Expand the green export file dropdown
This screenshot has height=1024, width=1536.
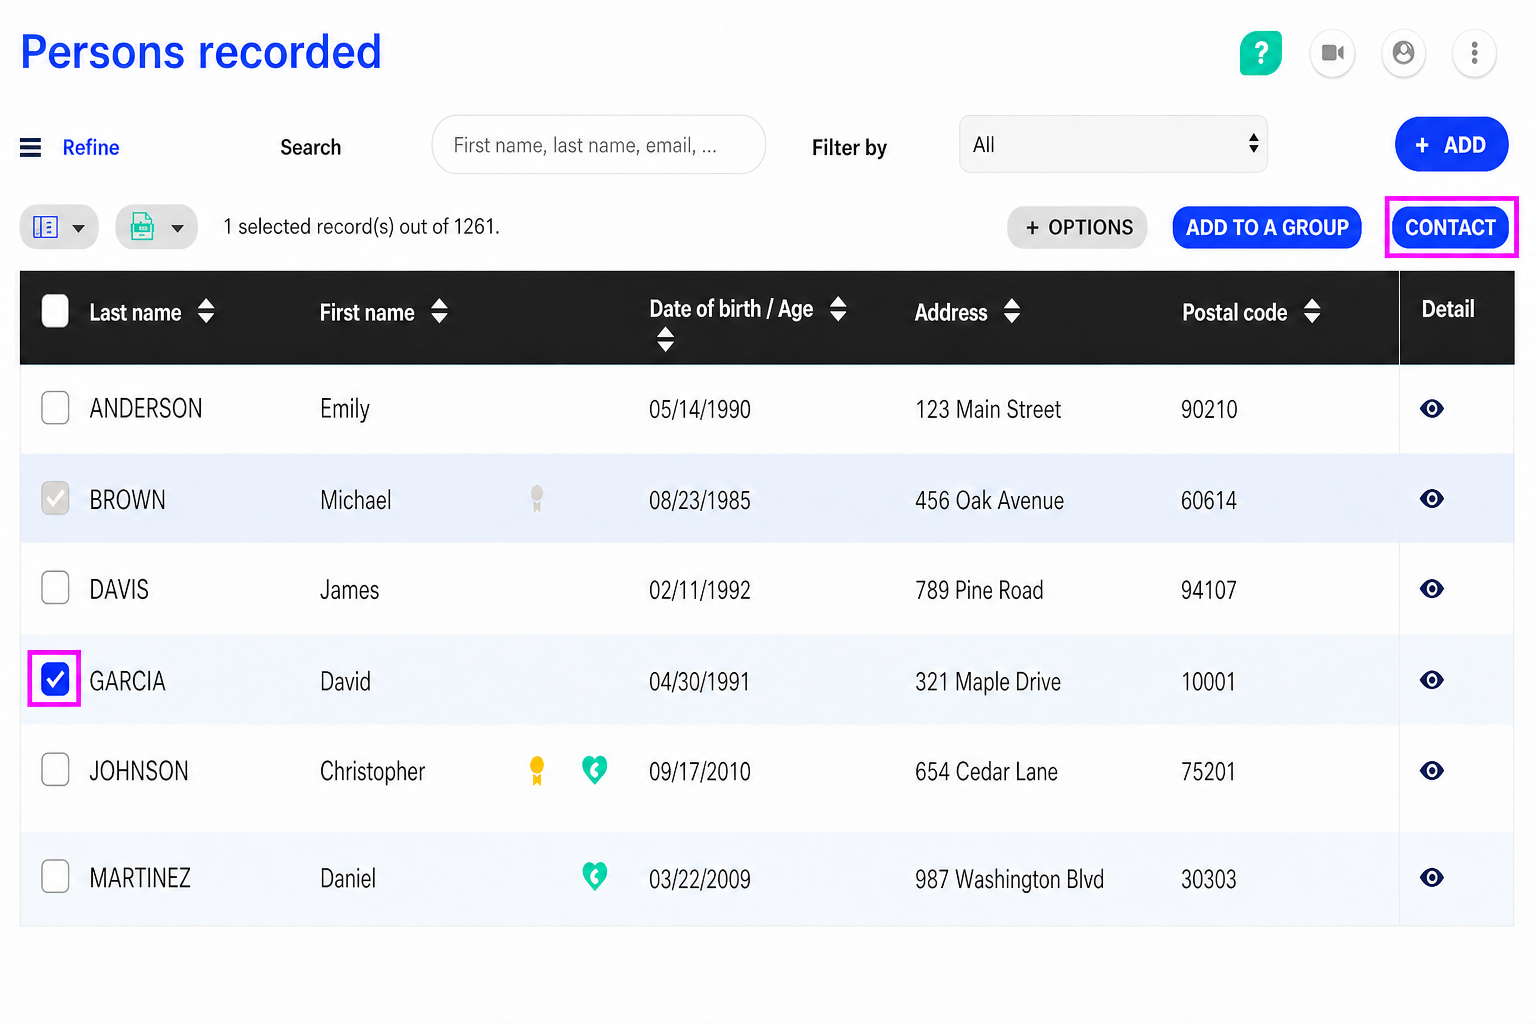tap(156, 227)
